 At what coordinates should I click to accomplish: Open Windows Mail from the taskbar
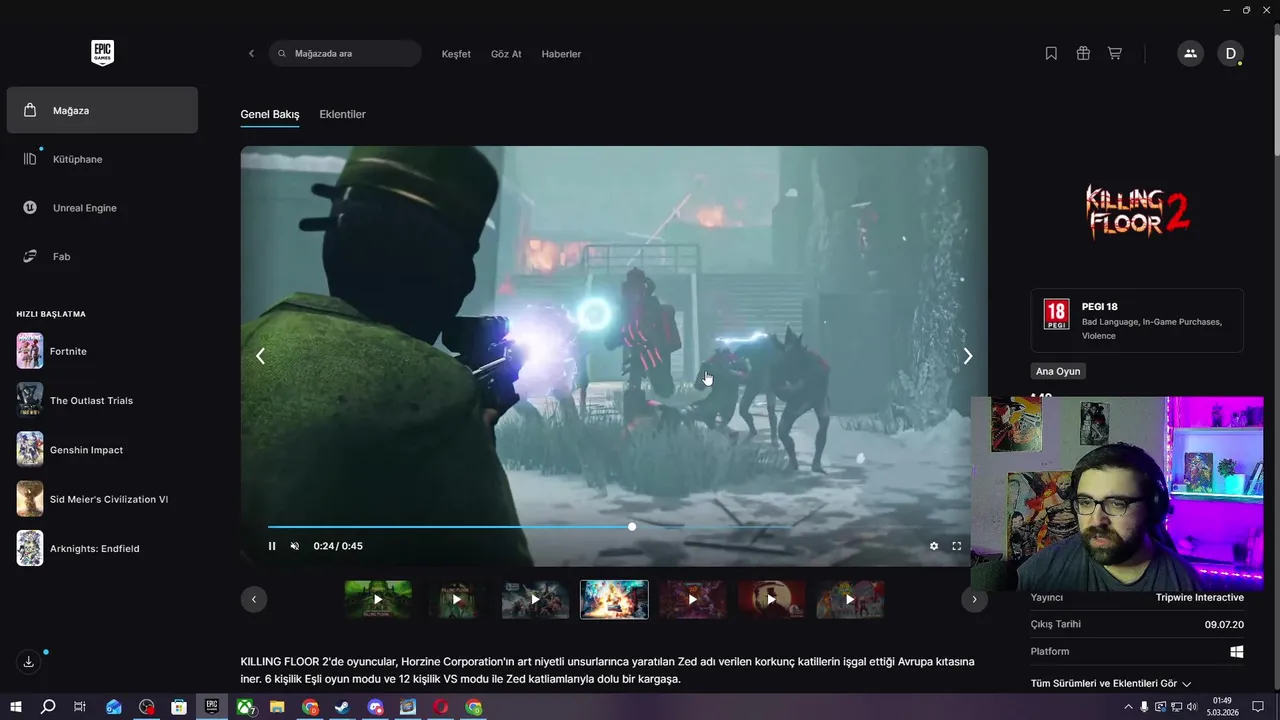tap(114, 707)
